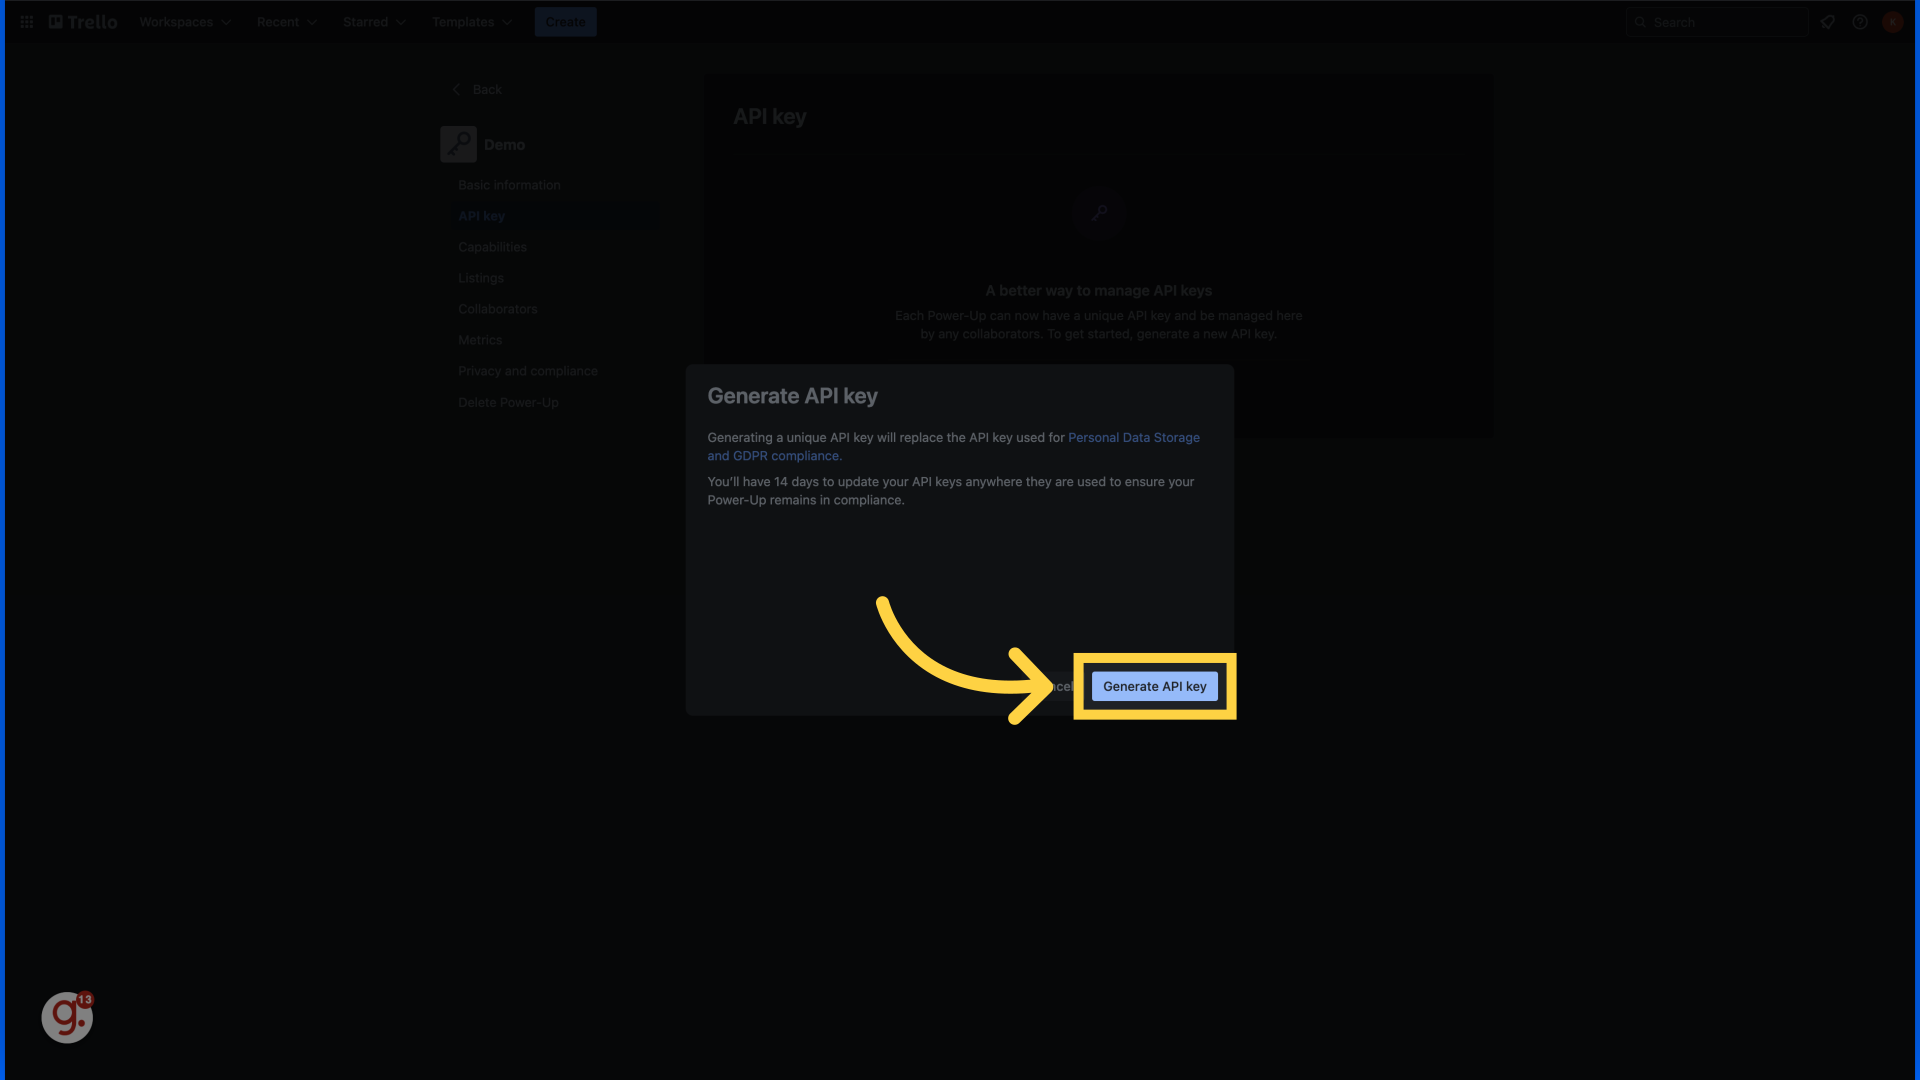Open the Capabilities section
This screenshot has width=1920, height=1080.
click(492, 246)
